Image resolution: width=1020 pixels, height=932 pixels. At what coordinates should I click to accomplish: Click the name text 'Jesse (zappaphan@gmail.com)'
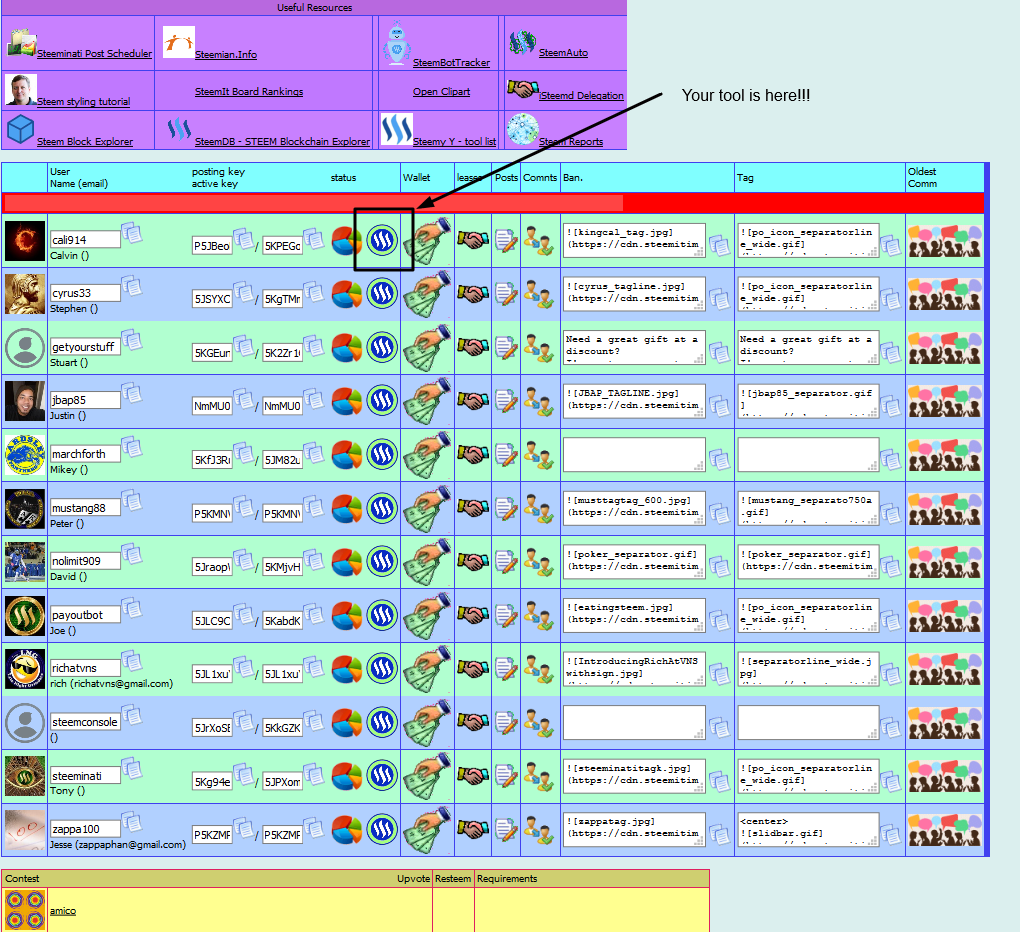[x=118, y=845]
